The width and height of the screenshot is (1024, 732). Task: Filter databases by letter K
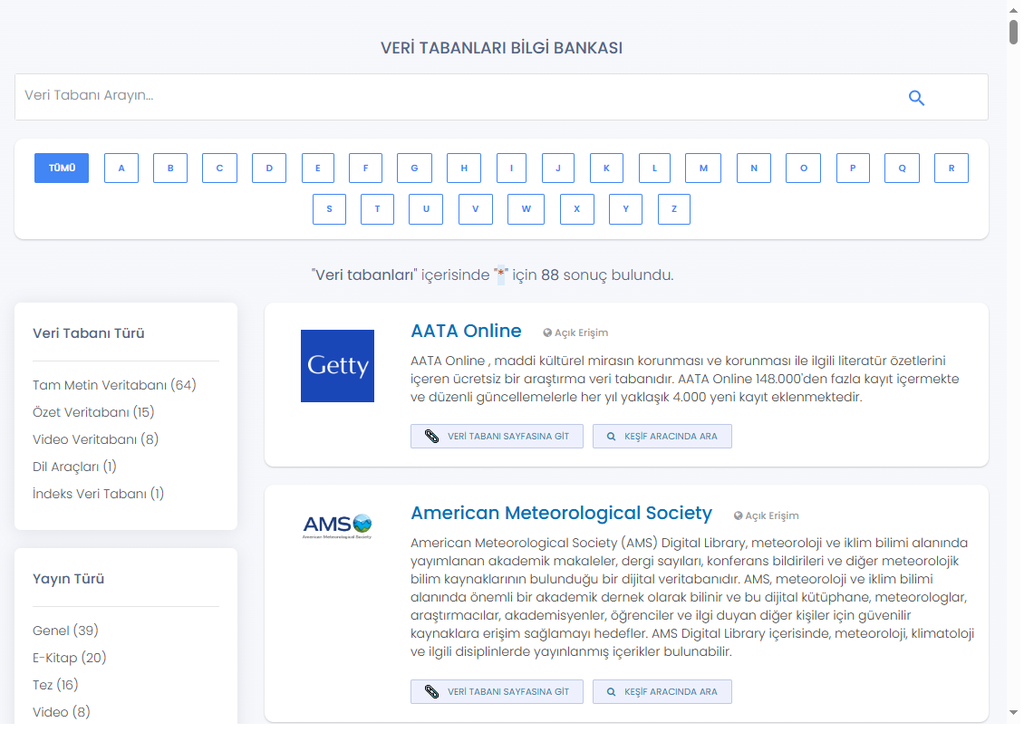(607, 168)
